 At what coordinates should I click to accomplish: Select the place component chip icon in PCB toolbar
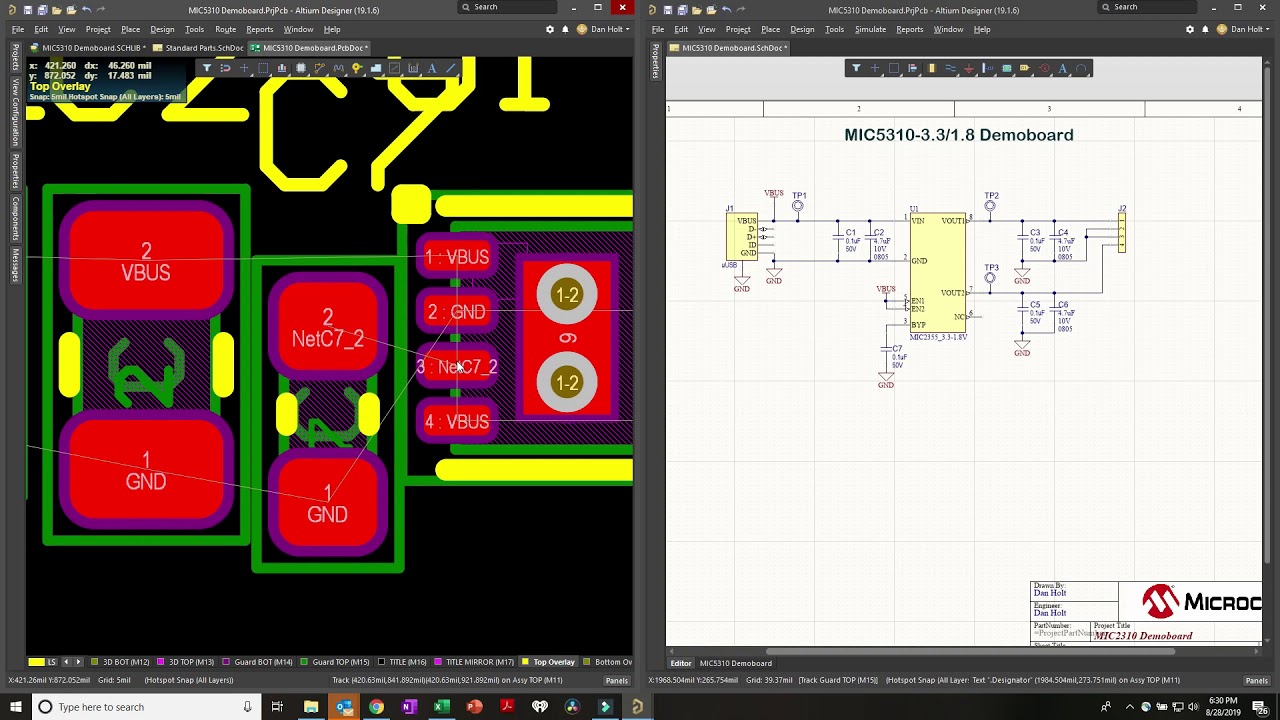301,68
